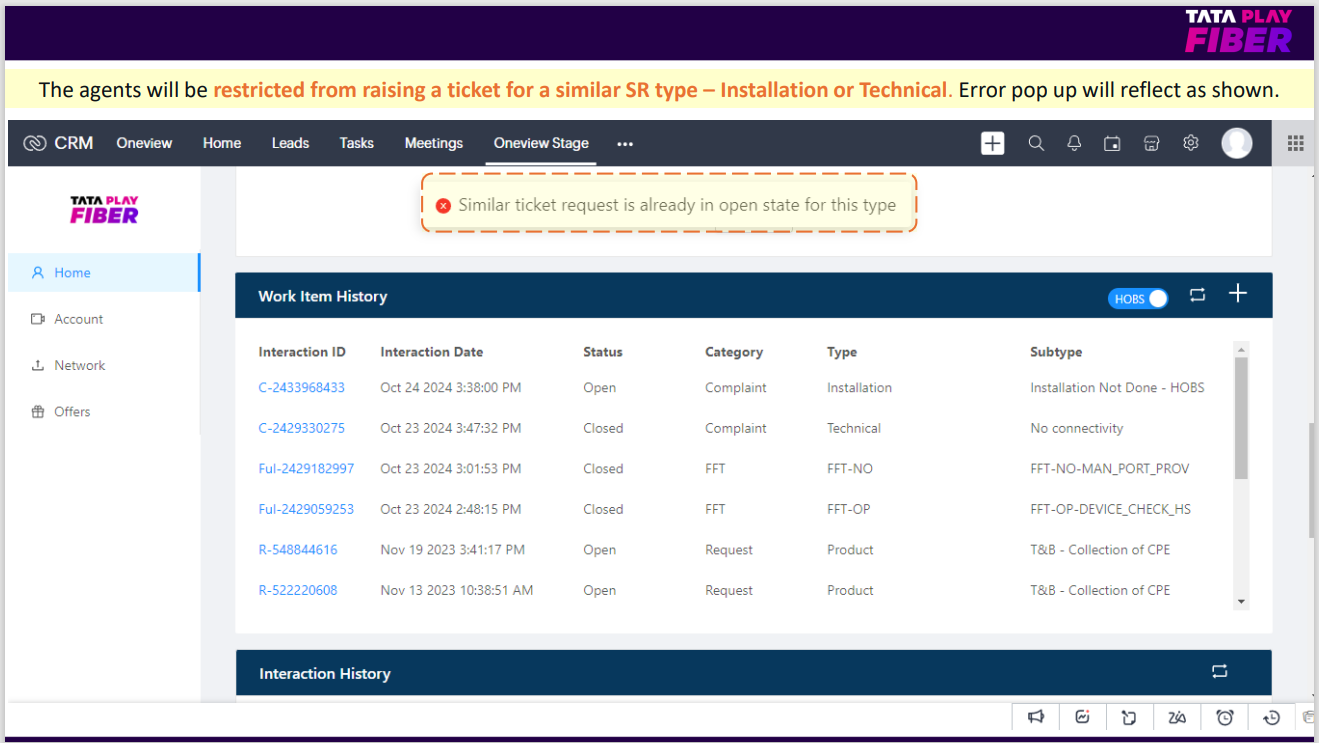Click the main page vertical scrollbar
This screenshot has width=1319, height=743.
(1313, 481)
